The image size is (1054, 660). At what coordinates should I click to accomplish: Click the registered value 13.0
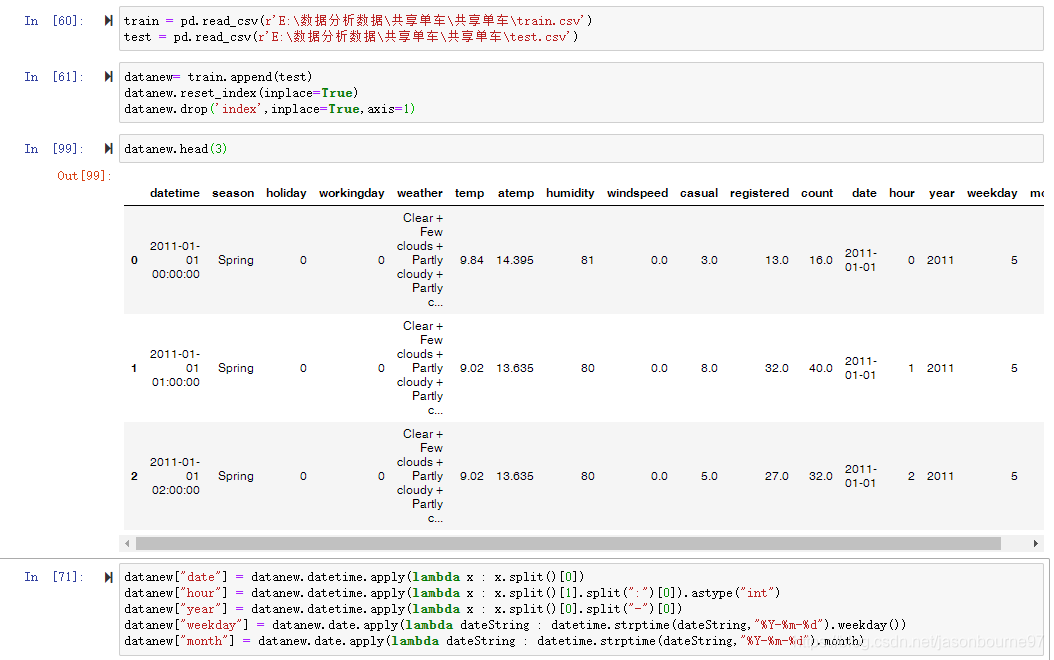(777, 260)
